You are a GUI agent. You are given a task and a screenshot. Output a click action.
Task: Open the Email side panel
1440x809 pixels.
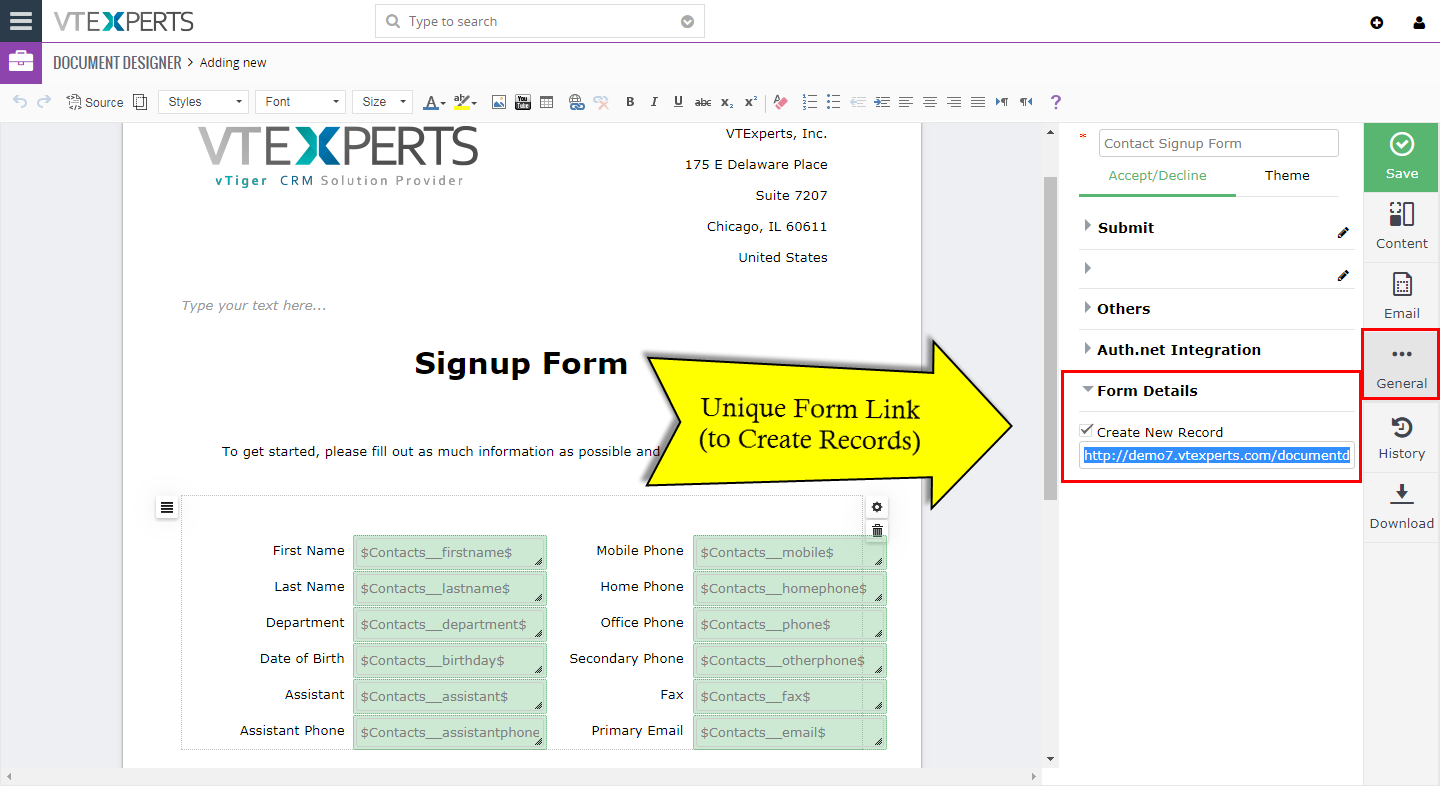(1402, 297)
